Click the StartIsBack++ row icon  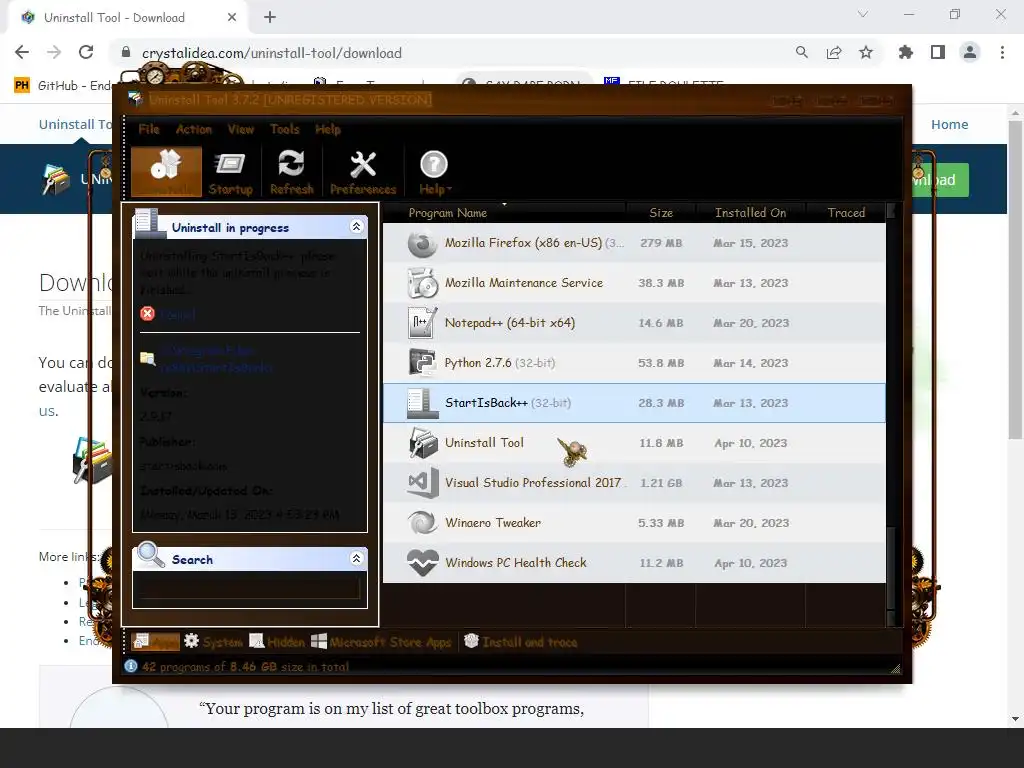tap(422, 403)
